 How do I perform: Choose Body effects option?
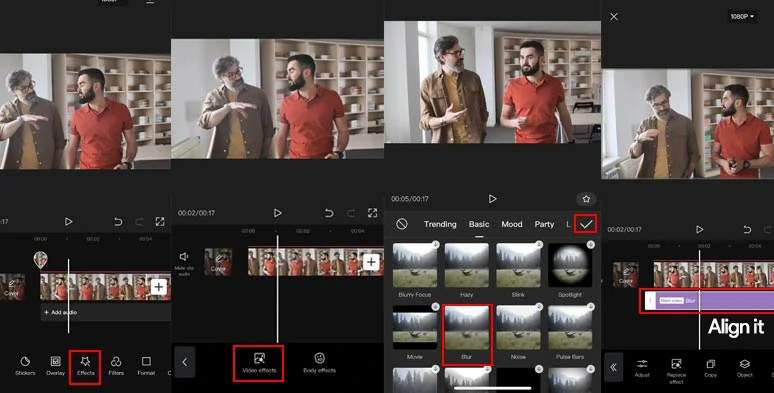(x=319, y=363)
